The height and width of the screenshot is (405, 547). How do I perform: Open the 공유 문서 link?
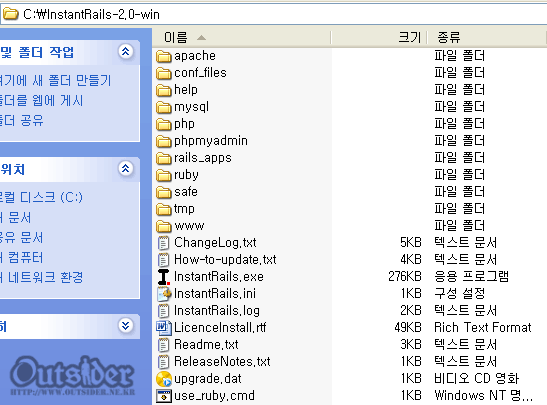coord(21,238)
